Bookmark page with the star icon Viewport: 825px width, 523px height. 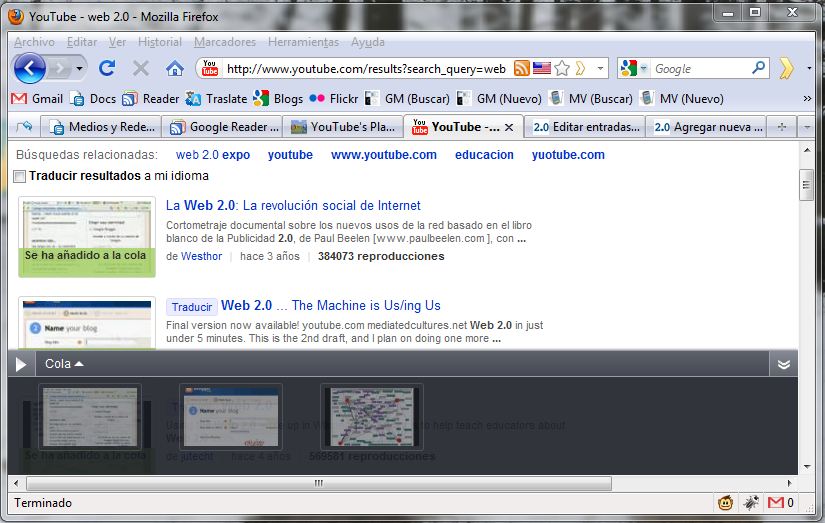coord(562,68)
